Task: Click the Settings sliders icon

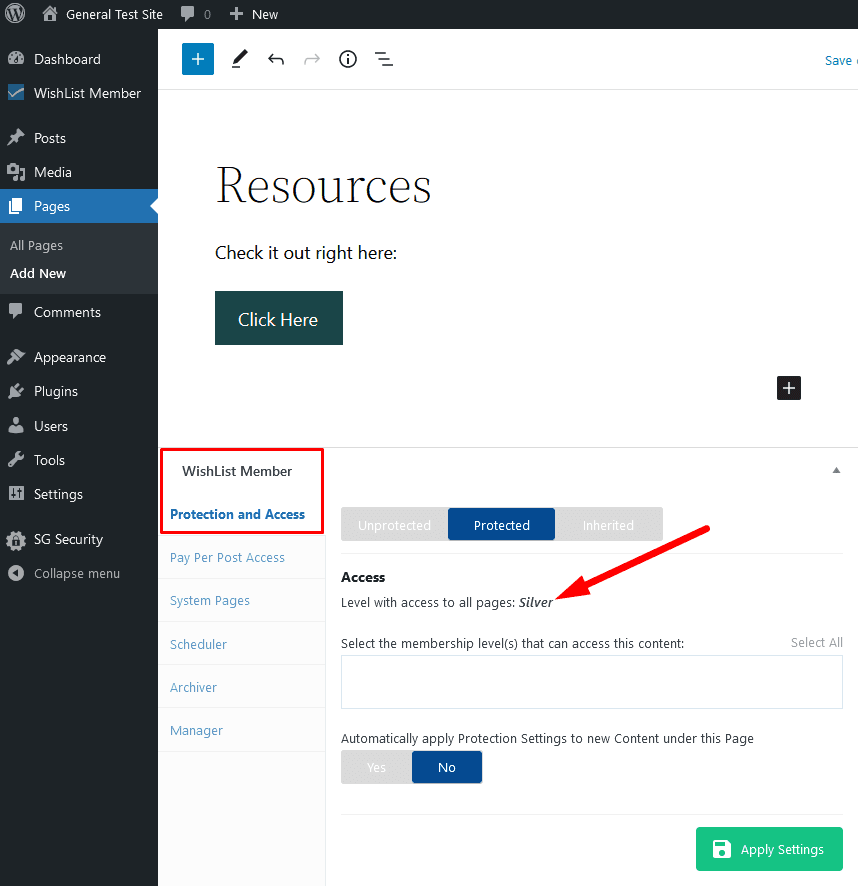Action: (x=16, y=493)
